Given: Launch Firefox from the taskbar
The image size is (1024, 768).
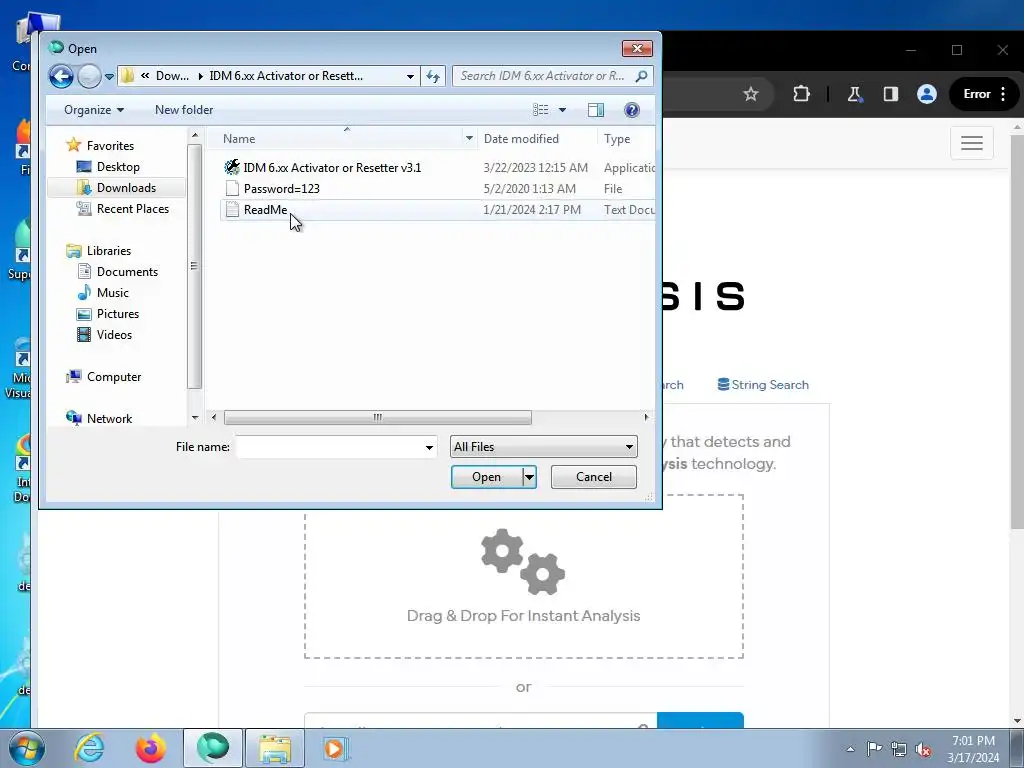Looking at the screenshot, I should point(150,748).
